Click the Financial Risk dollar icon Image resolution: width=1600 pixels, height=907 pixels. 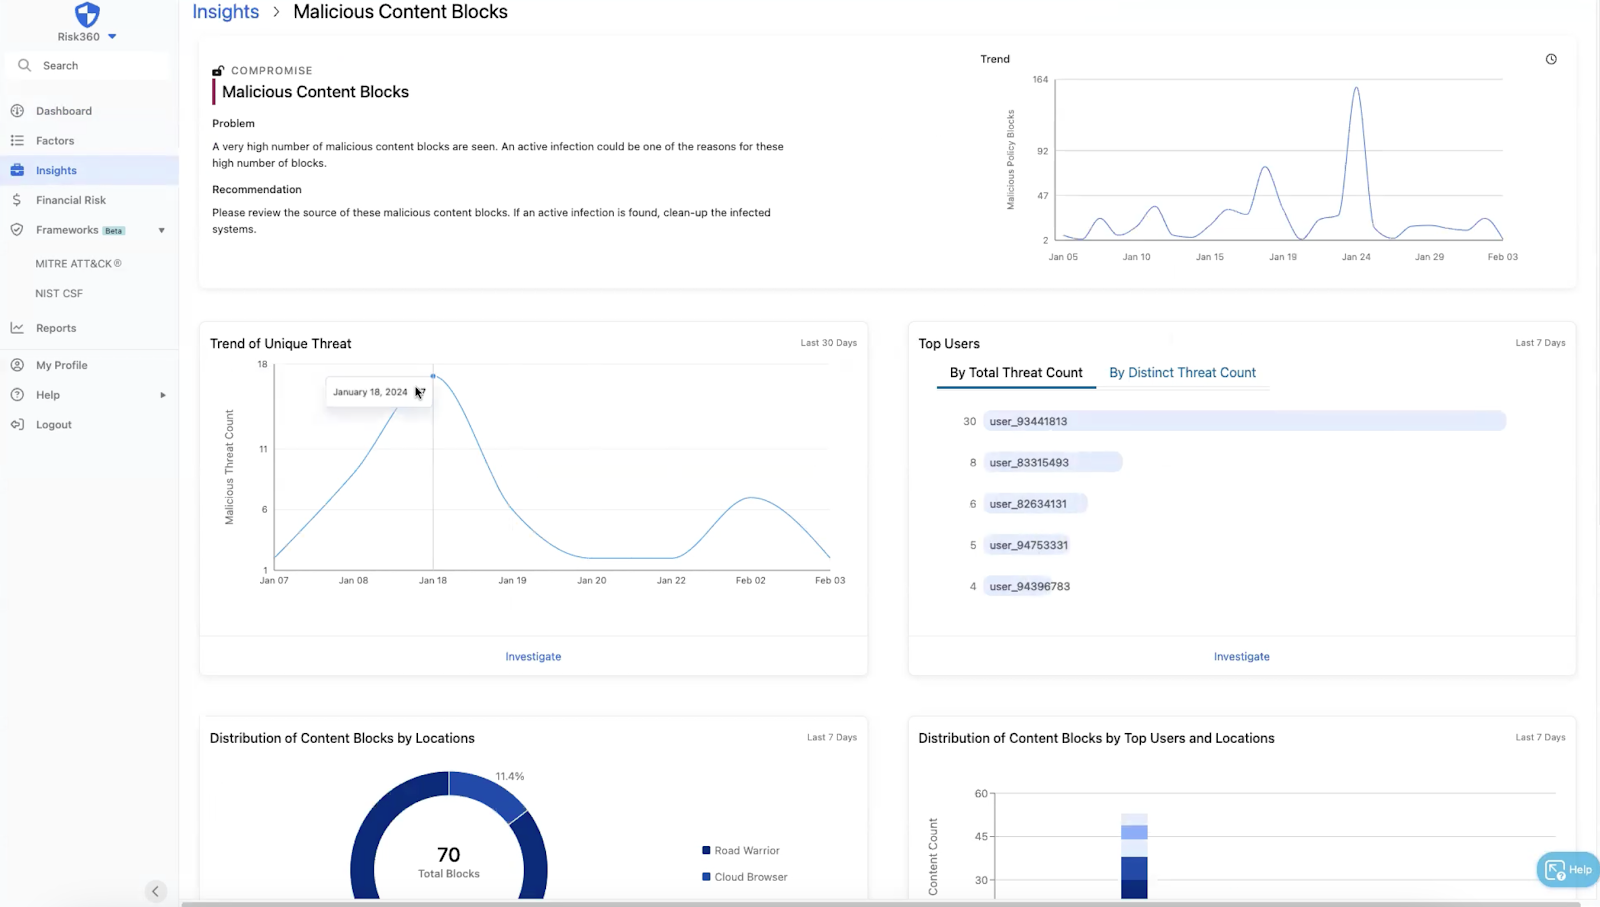point(17,200)
